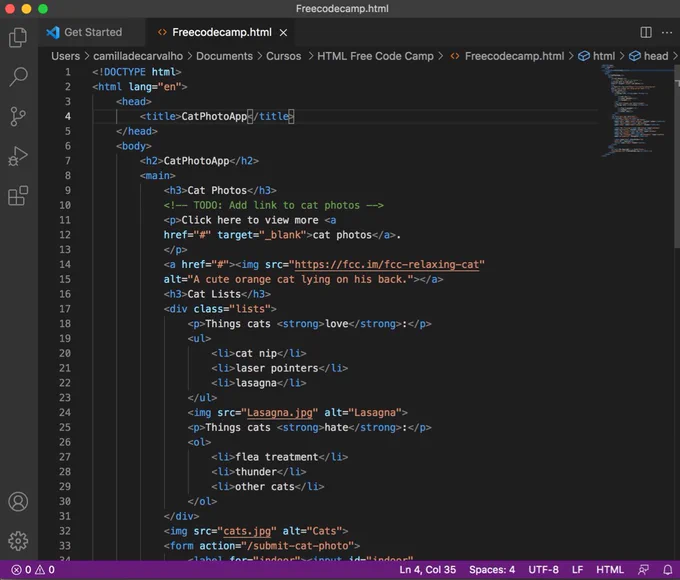The width and height of the screenshot is (680, 580).
Task: Click the 'Cat Lists' h3 text
Action: [x=214, y=294]
